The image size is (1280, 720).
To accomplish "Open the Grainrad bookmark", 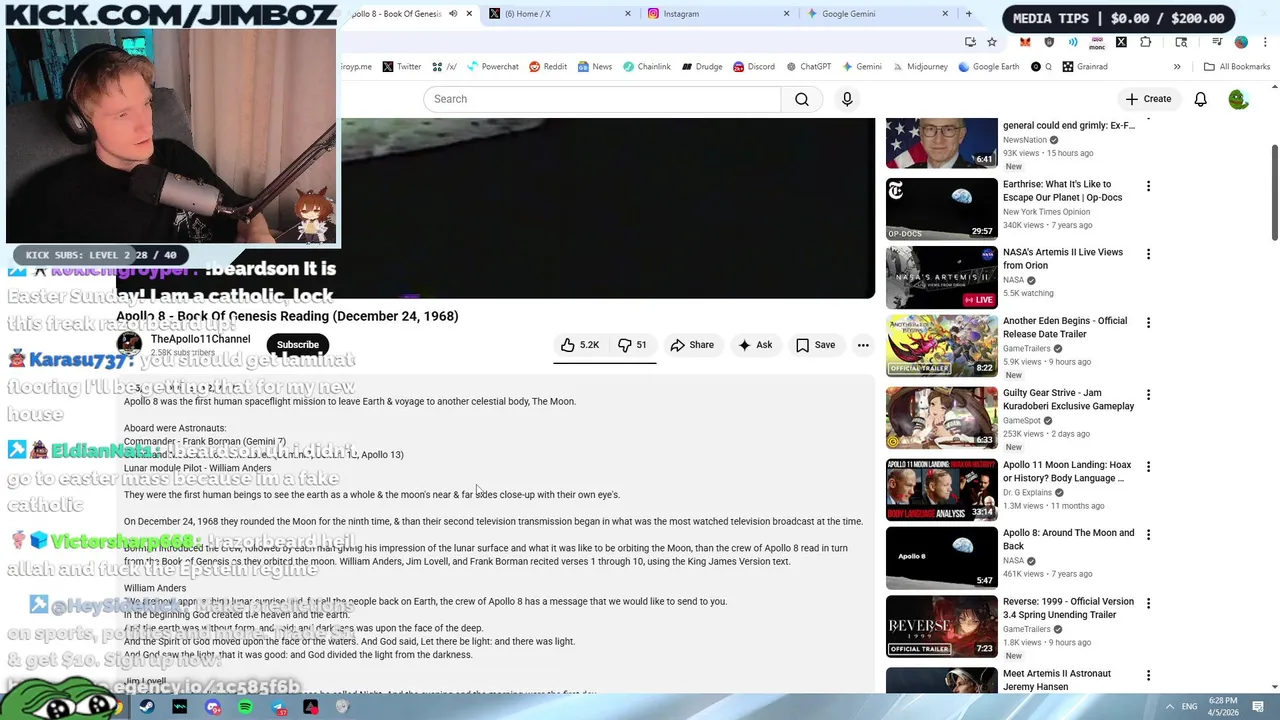I will [1085, 67].
